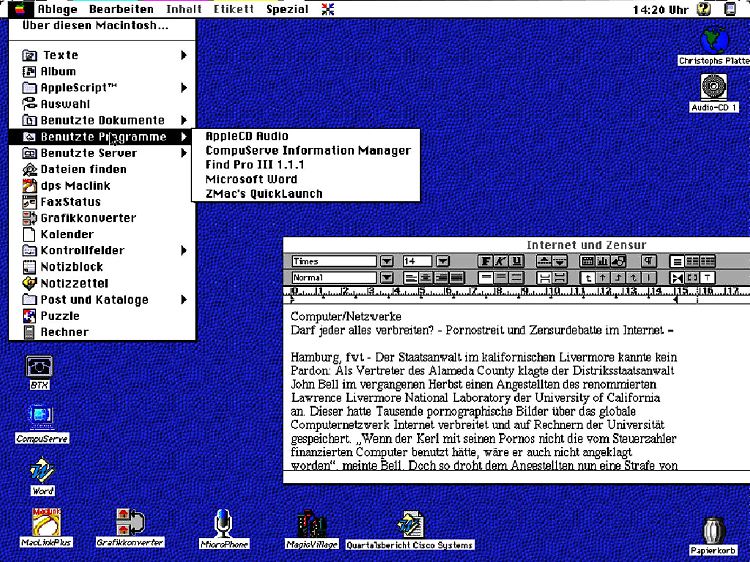Choose single line spacing in the ruler
The width and height of the screenshot is (750, 562).
485,277
